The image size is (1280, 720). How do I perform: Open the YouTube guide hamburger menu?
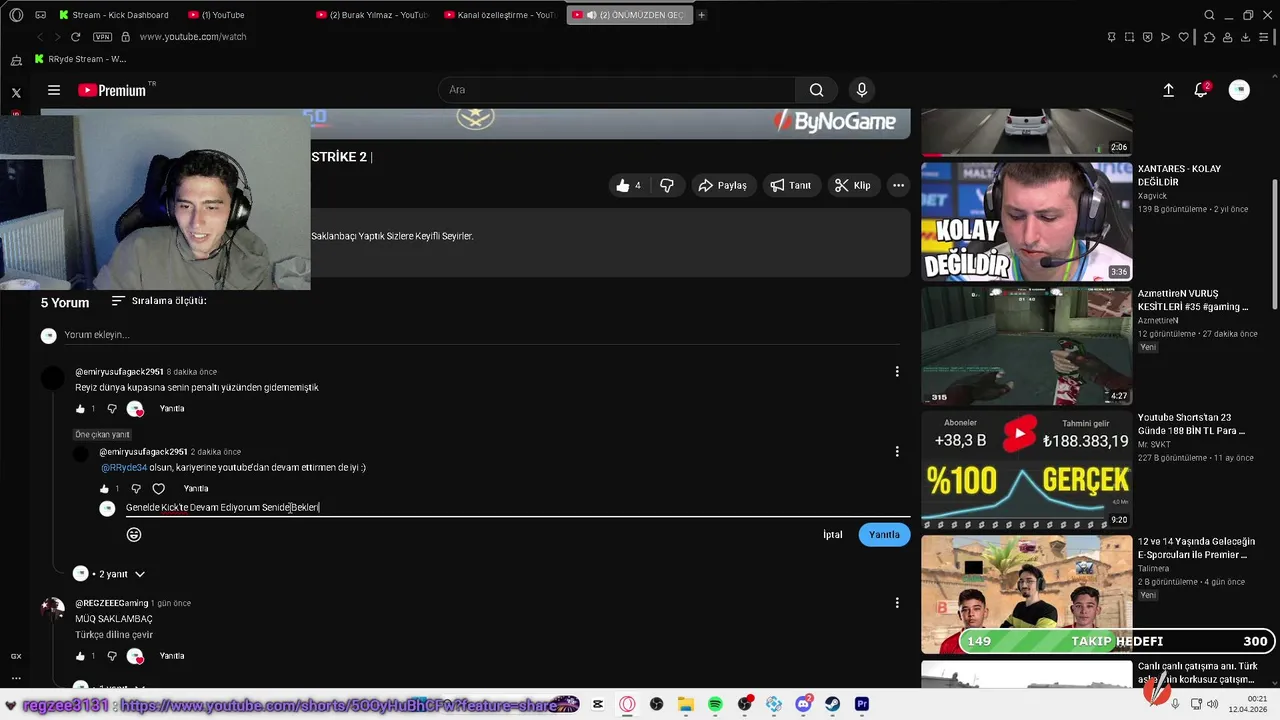pyautogui.click(x=54, y=90)
